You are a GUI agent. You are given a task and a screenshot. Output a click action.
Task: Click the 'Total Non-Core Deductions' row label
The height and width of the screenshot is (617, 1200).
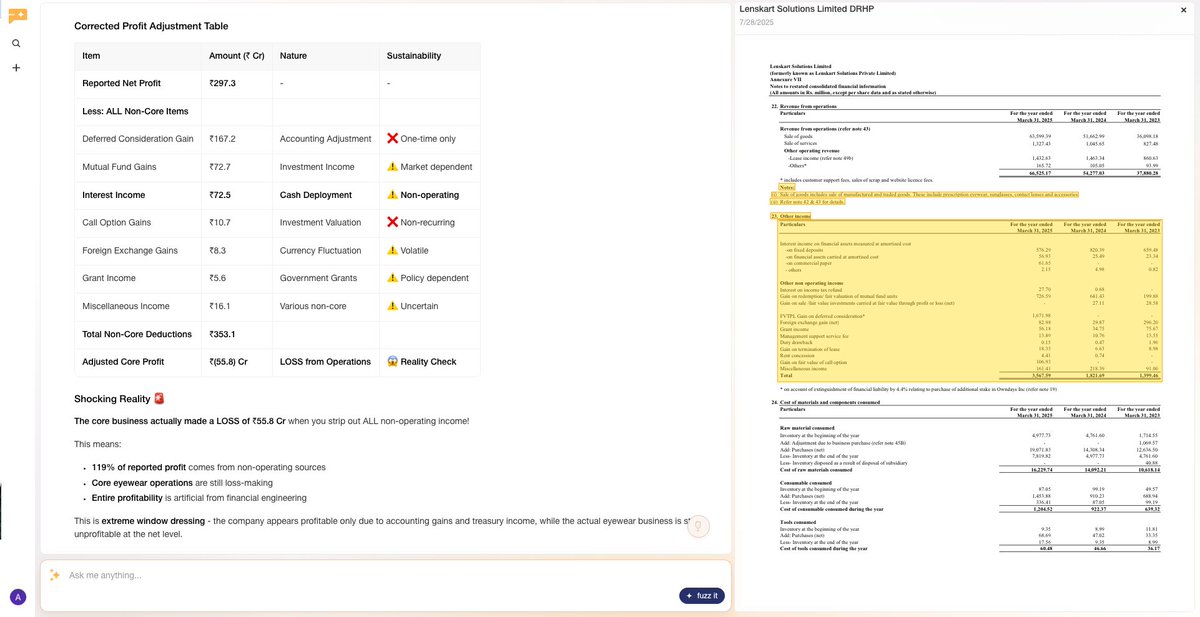point(138,334)
